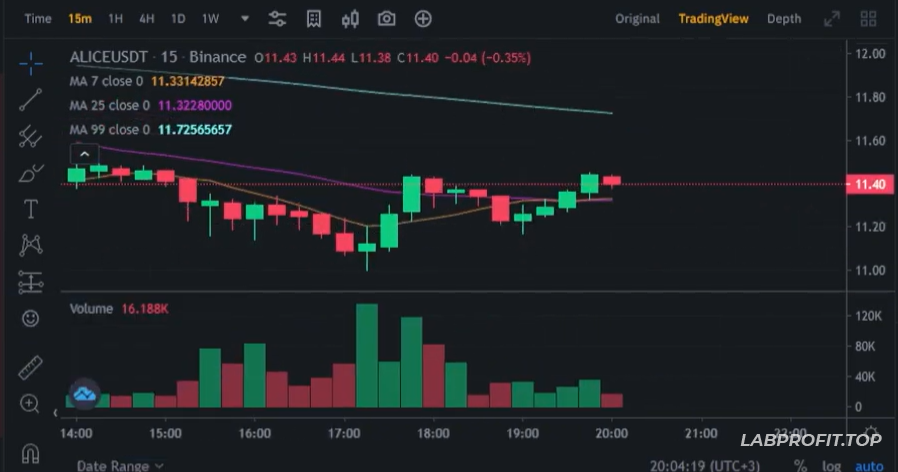
Task: Open the Date Range dropdown
Action: pyautogui.click(x=120, y=465)
